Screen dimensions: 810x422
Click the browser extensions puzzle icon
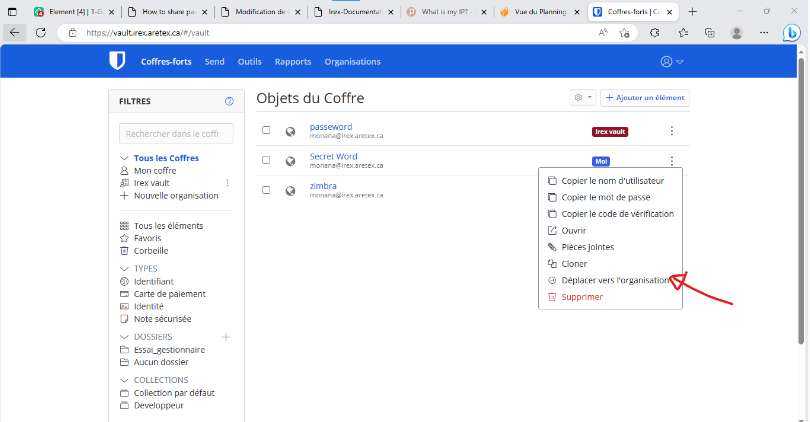(655, 33)
